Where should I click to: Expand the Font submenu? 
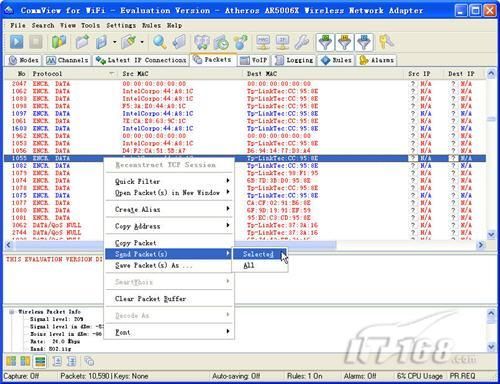(169, 332)
